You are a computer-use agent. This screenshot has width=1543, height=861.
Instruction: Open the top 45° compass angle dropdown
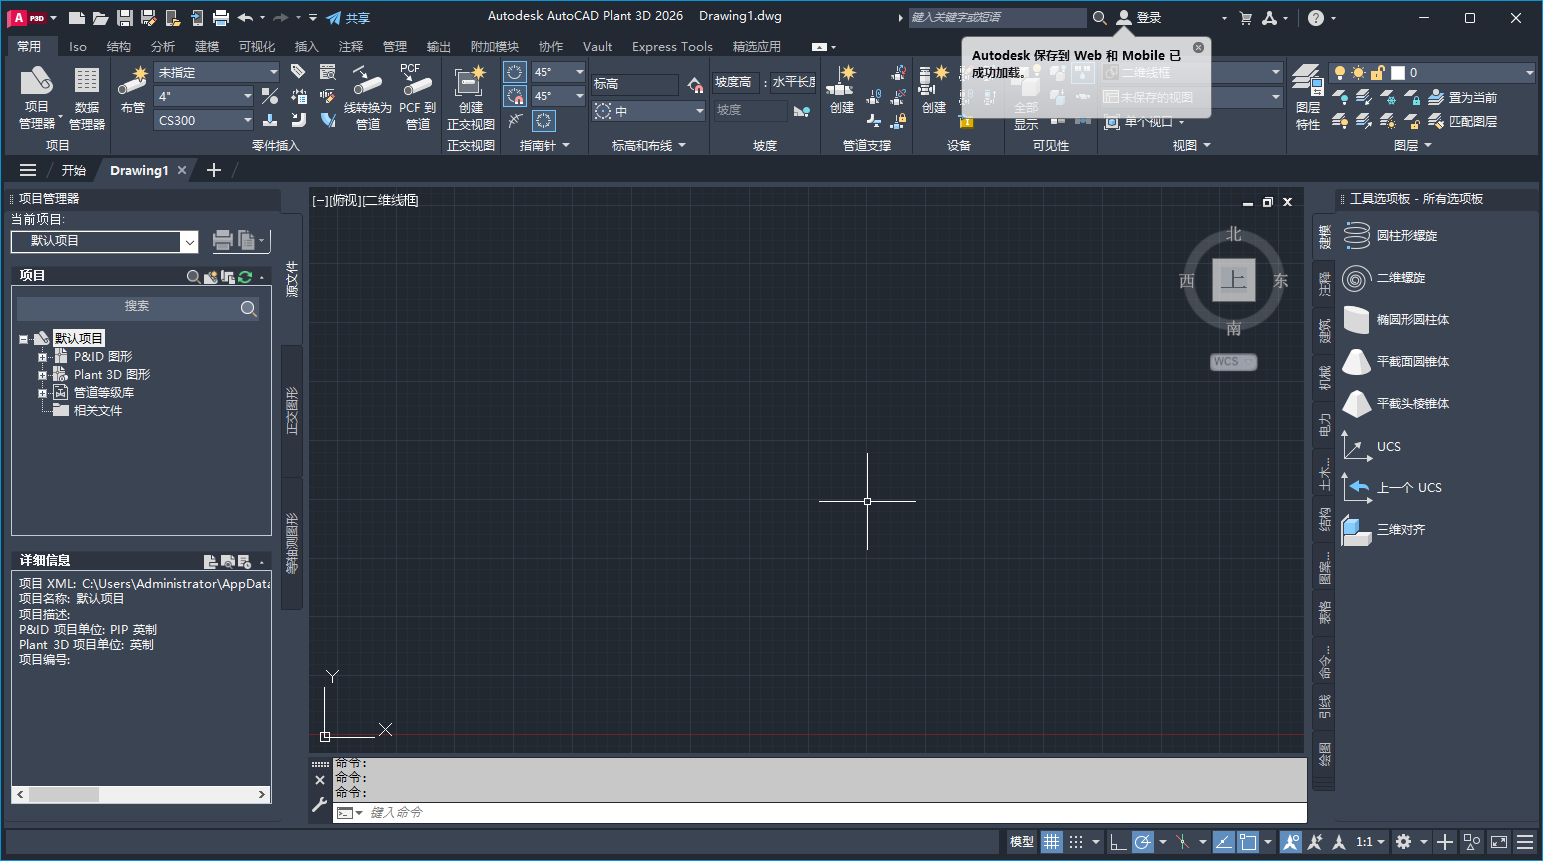tap(558, 72)
